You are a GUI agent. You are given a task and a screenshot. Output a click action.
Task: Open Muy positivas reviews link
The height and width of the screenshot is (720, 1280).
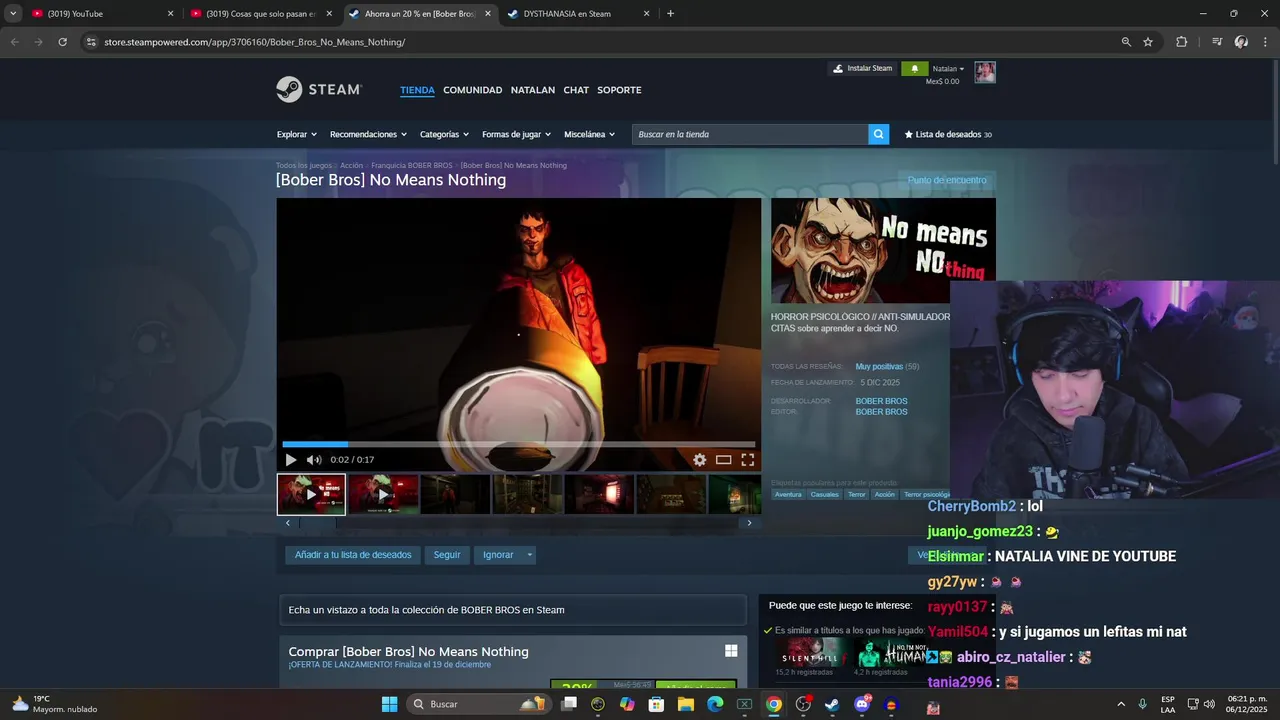[879, 367]
